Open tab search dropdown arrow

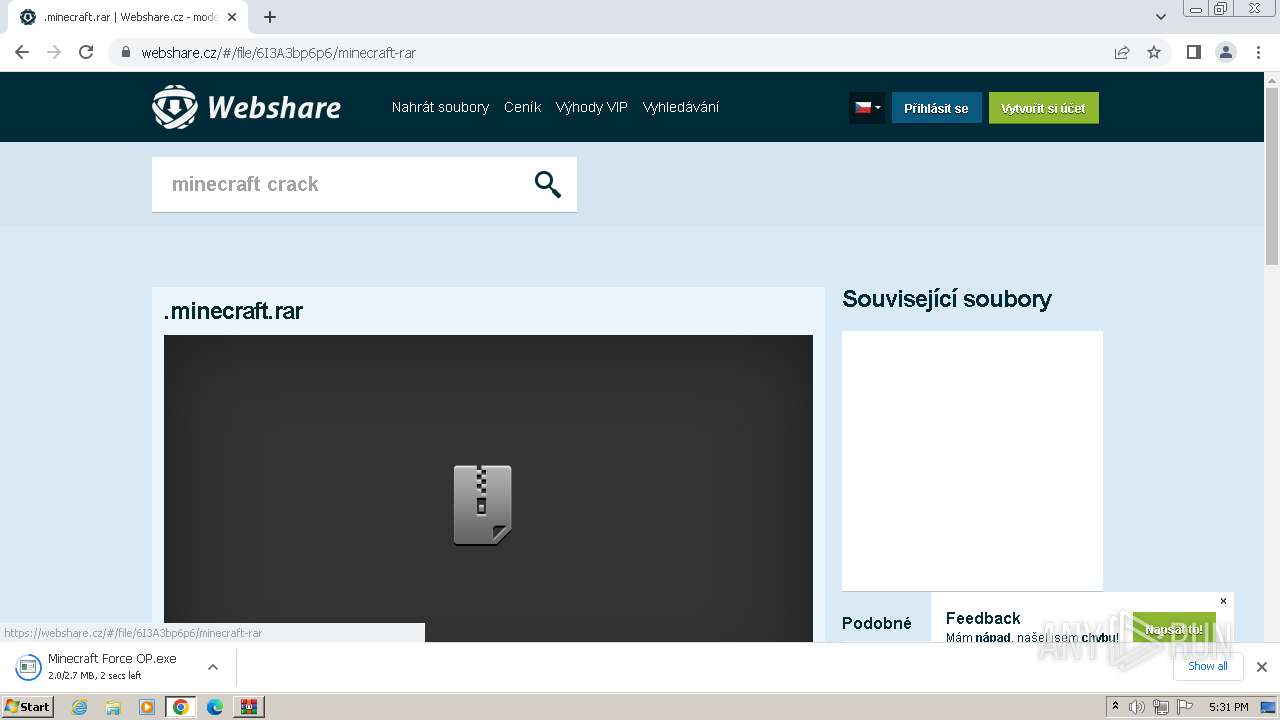coord(1161,17)
